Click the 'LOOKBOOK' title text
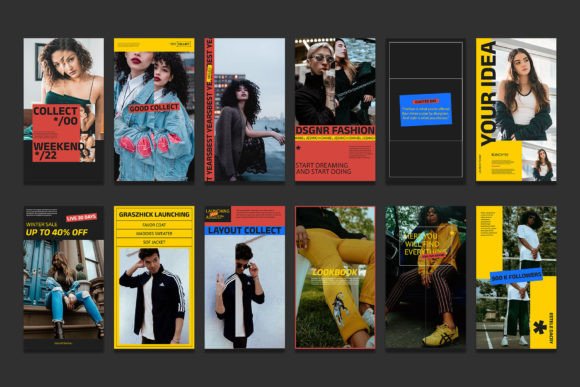This screenshot has height=387, width=580. click(335, 272)
